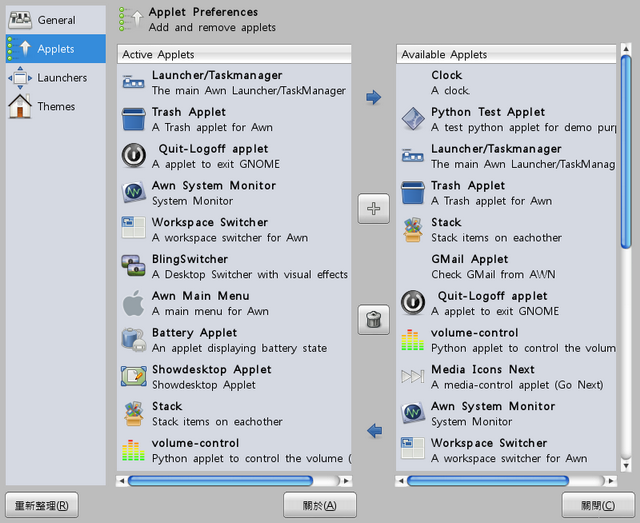This screenshot has width=640, height=523.
Task: Select the Battery Applet icon
Action: coord(133,340)
